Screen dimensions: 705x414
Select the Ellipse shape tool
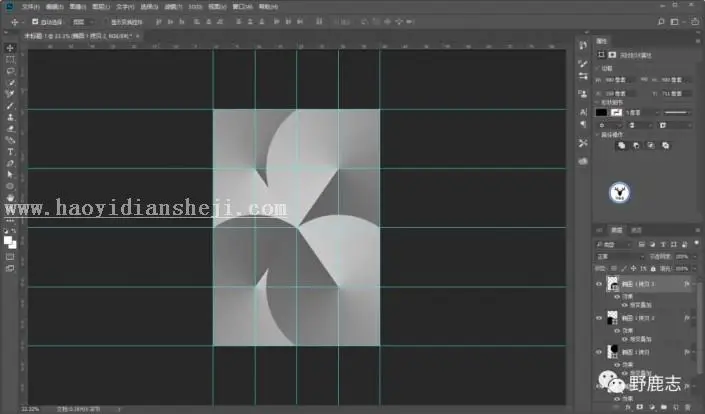click(10, 186)
